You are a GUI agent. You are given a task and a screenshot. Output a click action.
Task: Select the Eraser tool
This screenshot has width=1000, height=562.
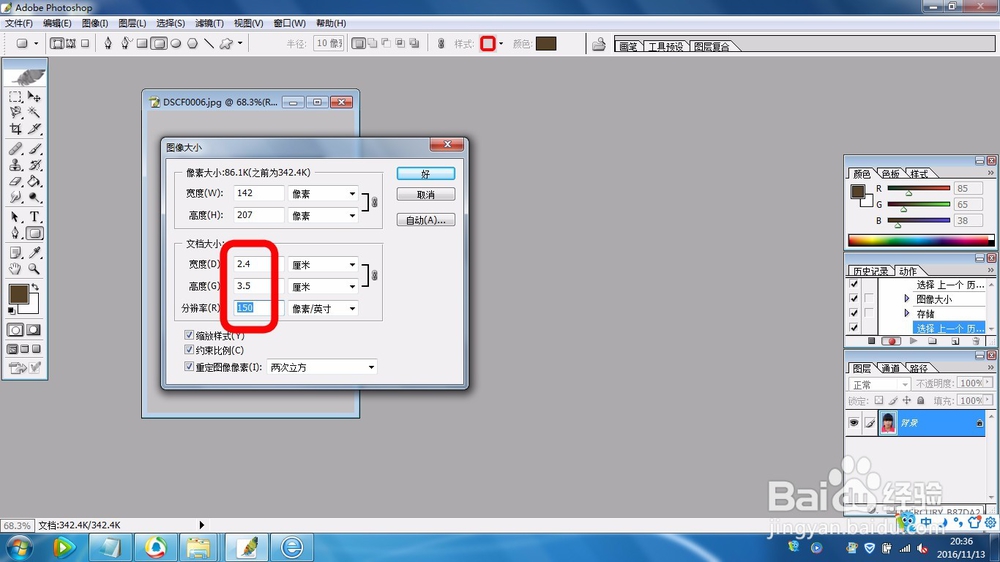15,182
